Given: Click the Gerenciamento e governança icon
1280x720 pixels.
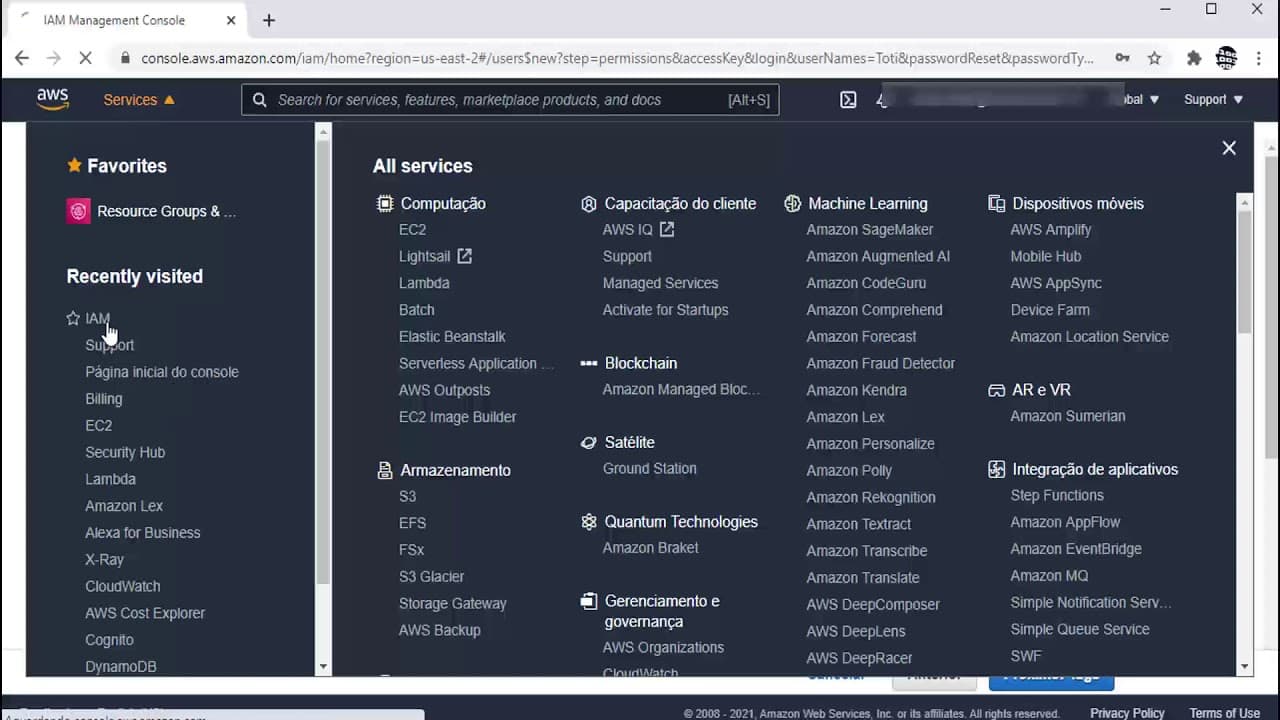Looking at the screenshot, I should [x=588, y=601].
